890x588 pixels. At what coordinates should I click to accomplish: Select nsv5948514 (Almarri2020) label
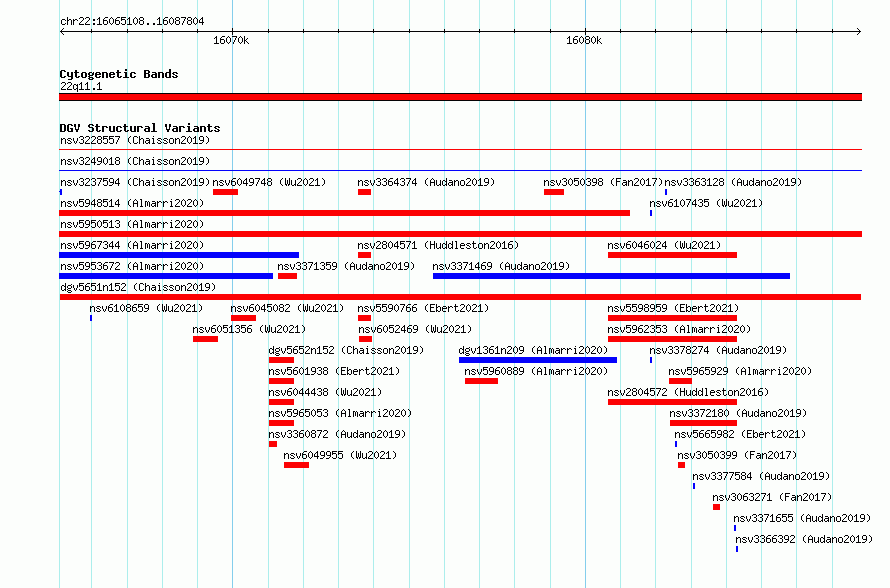(x=132, y=203)
